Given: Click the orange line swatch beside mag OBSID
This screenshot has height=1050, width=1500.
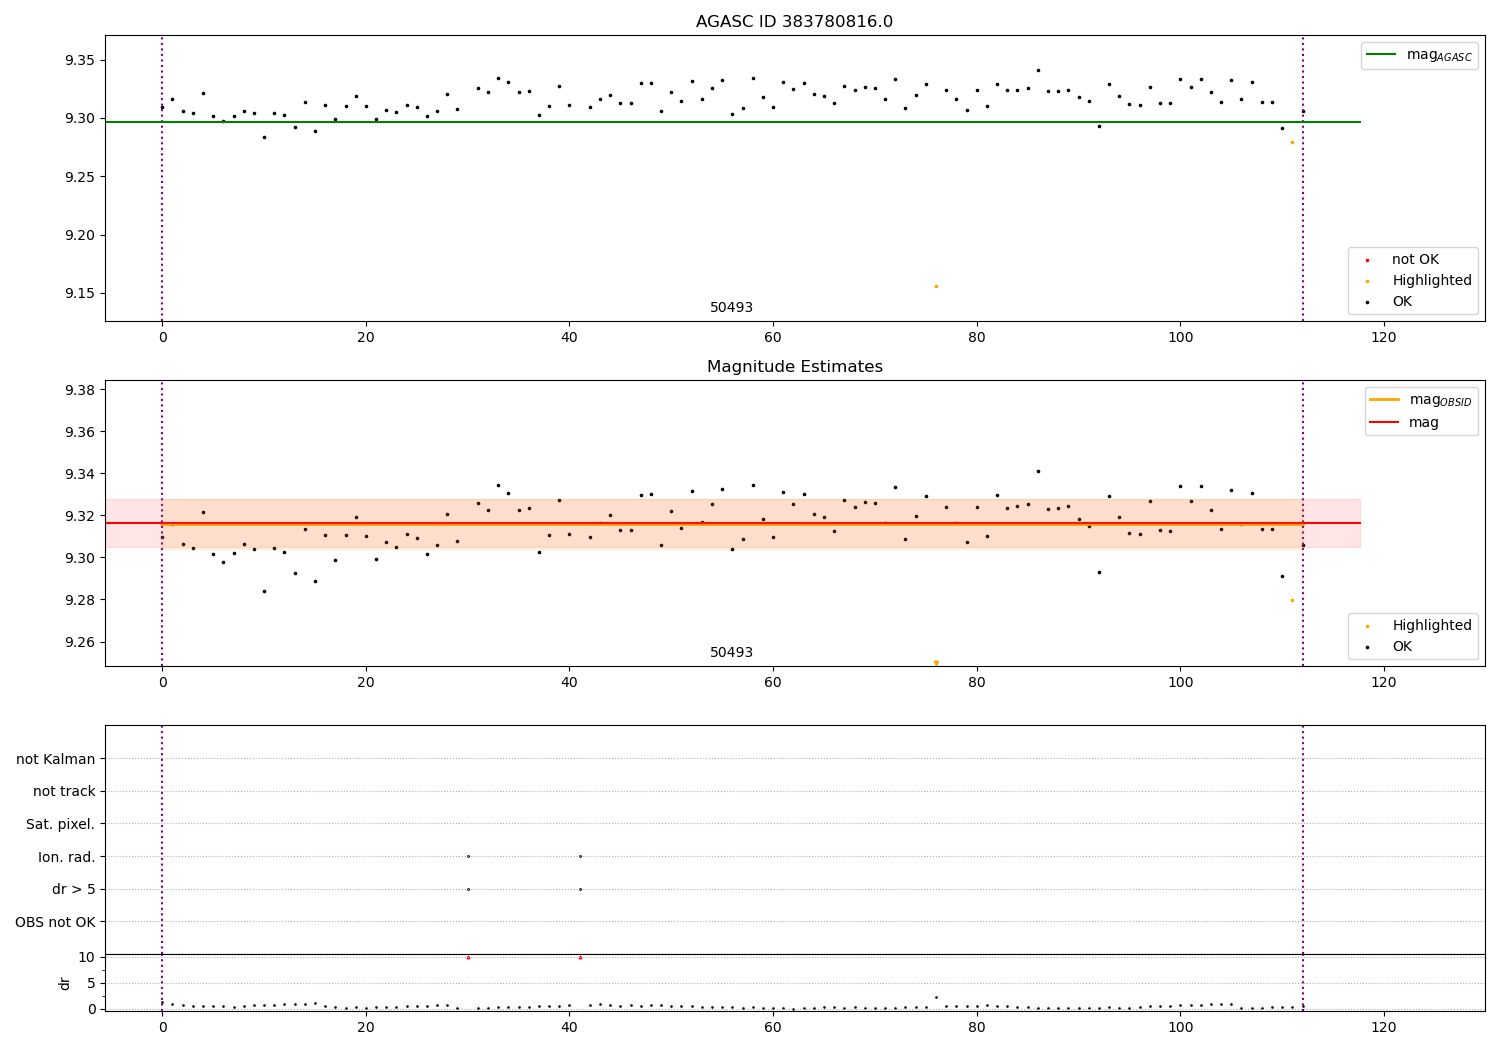Looking at the screenshot, I should (1384, 400).
